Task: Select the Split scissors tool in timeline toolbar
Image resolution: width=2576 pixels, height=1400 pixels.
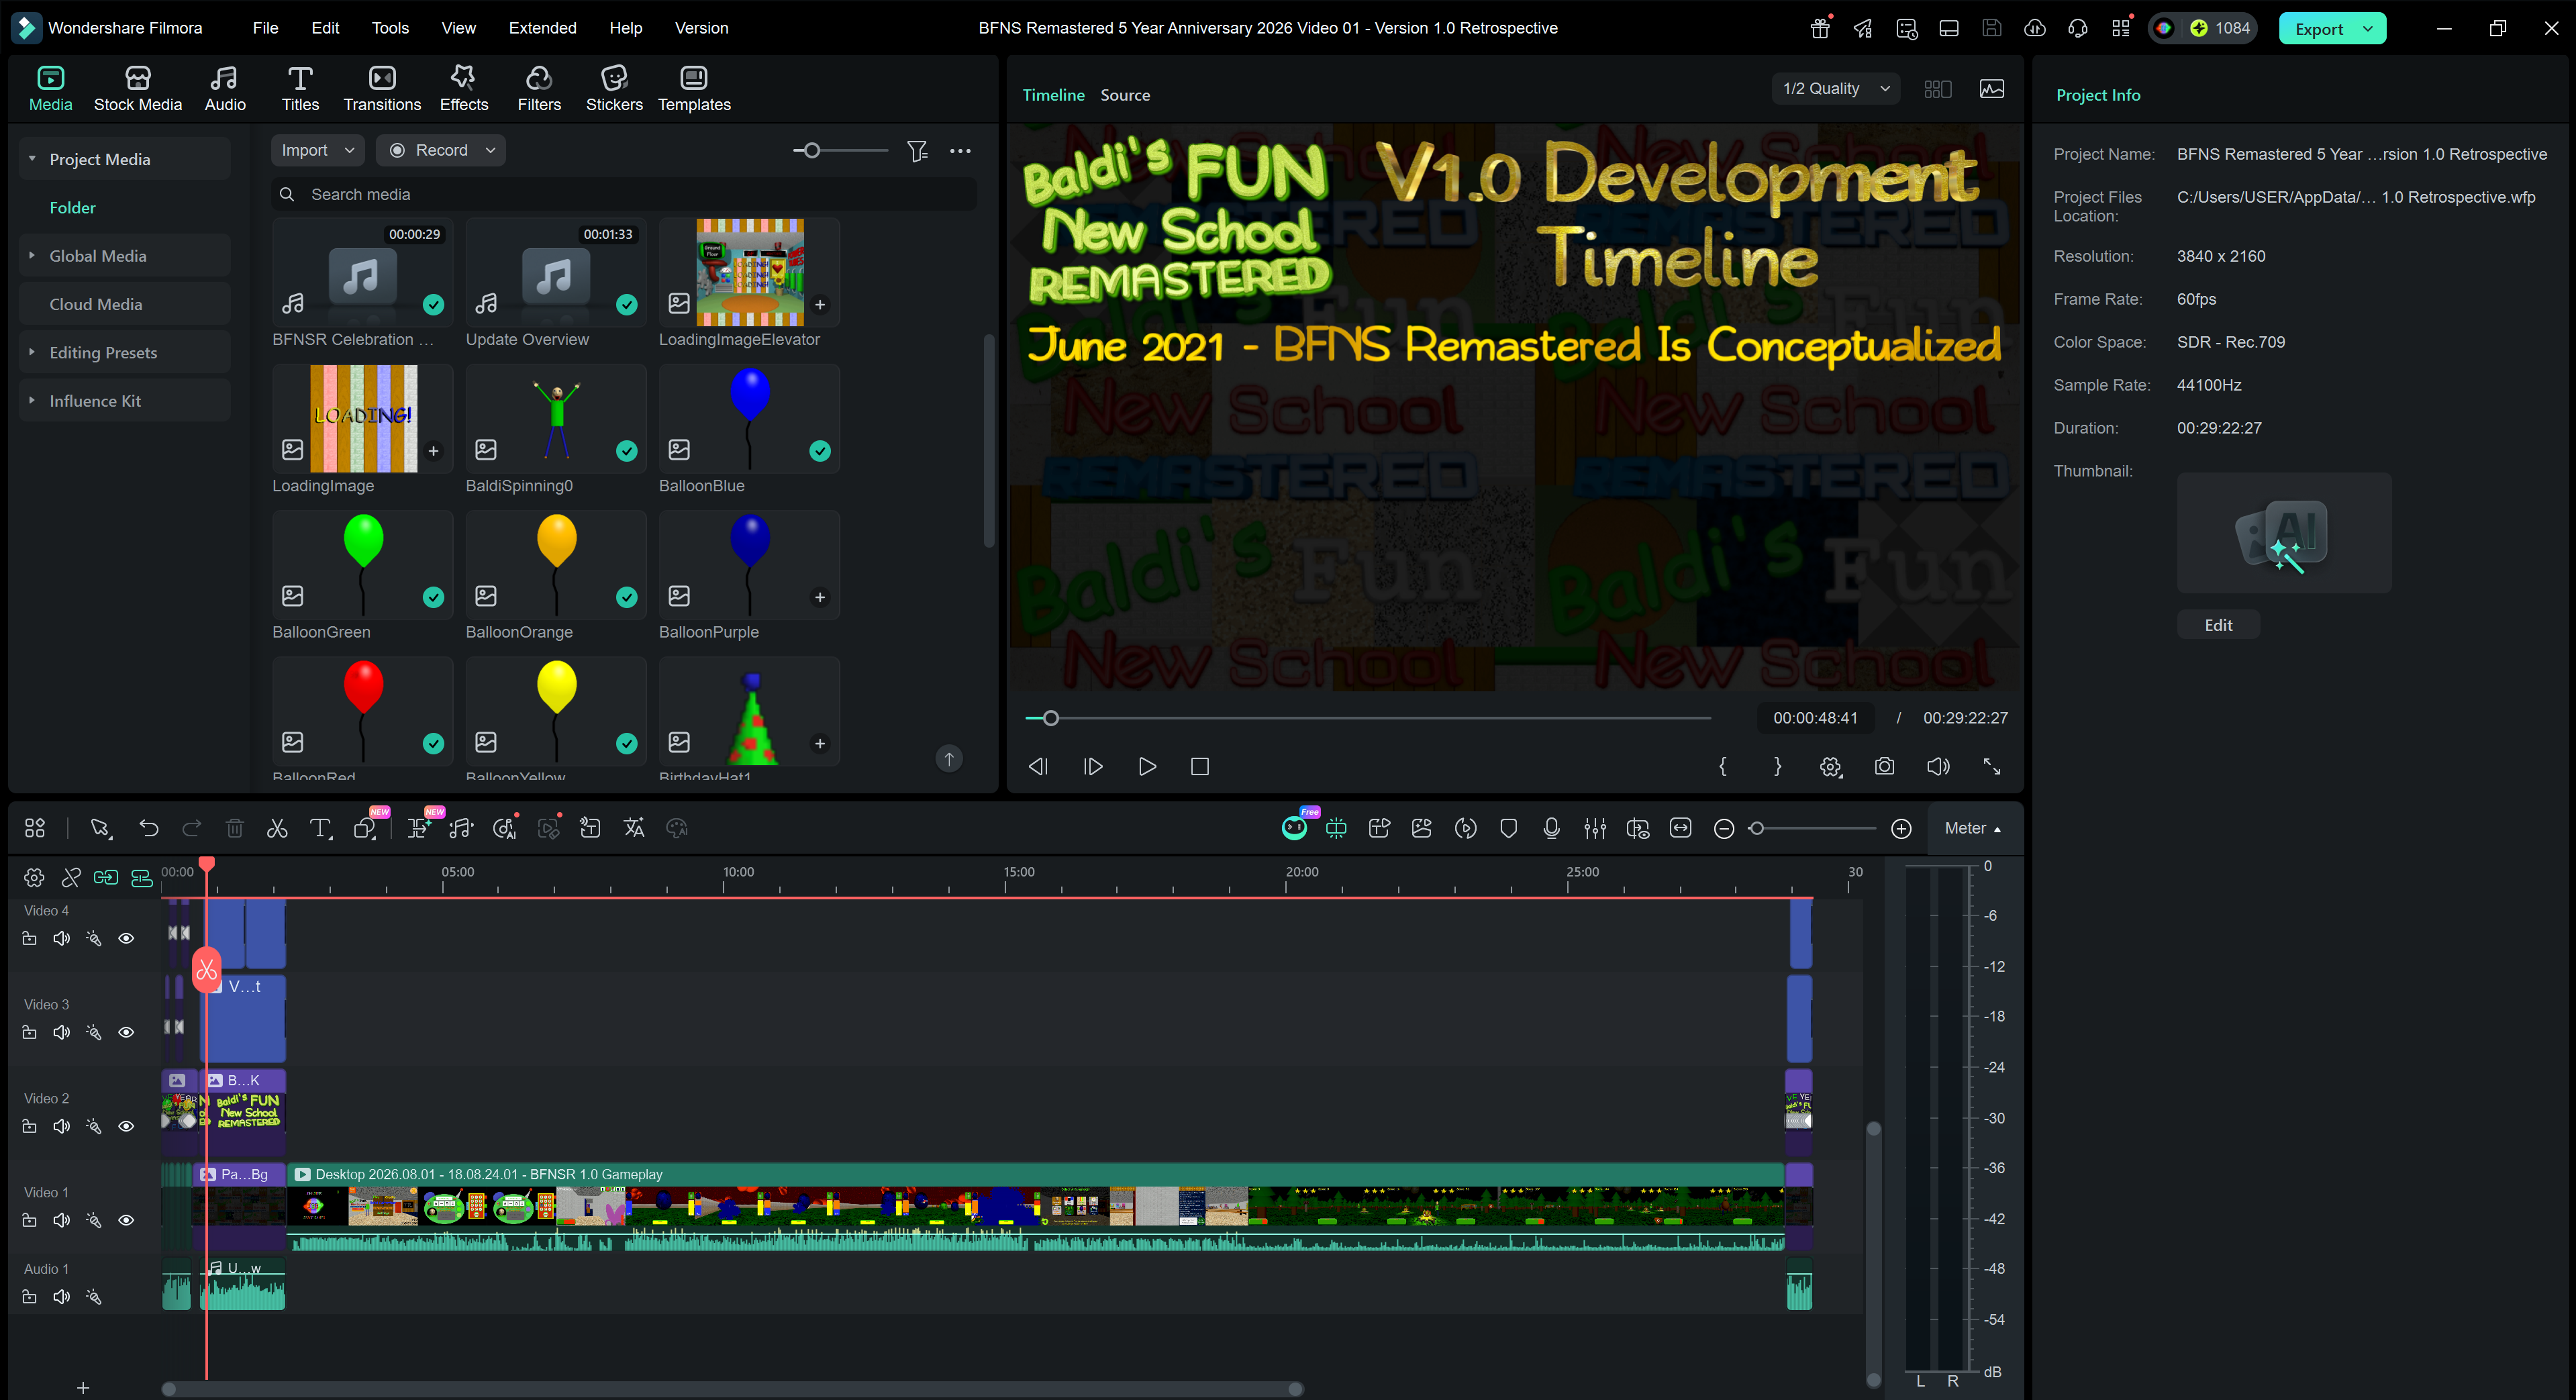Action: pos(277,828)
